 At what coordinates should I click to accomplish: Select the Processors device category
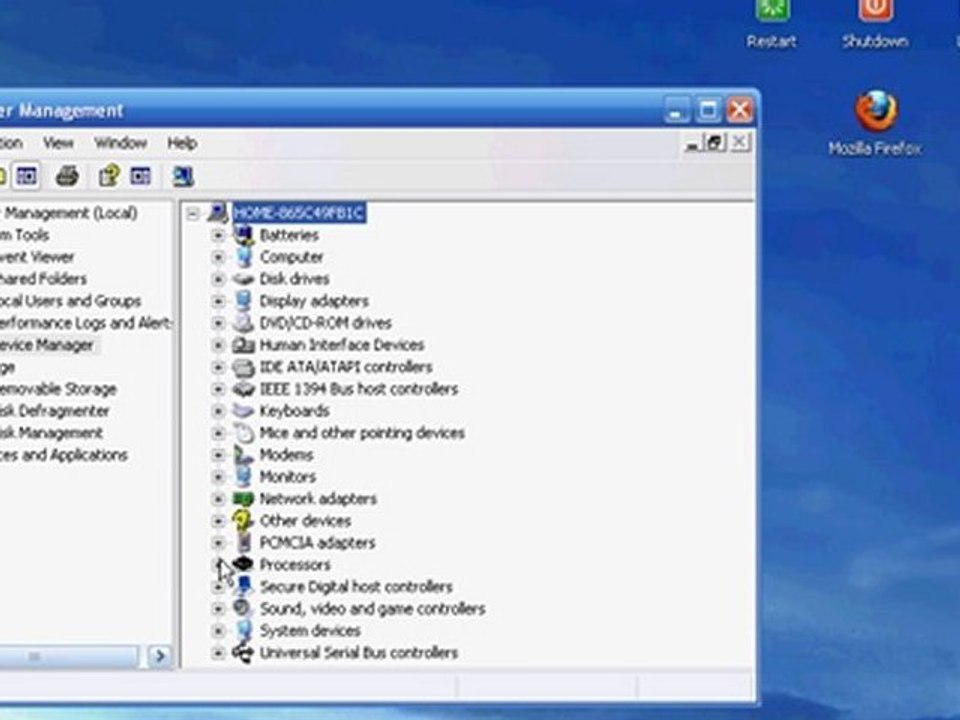click(x=294, y=565)
